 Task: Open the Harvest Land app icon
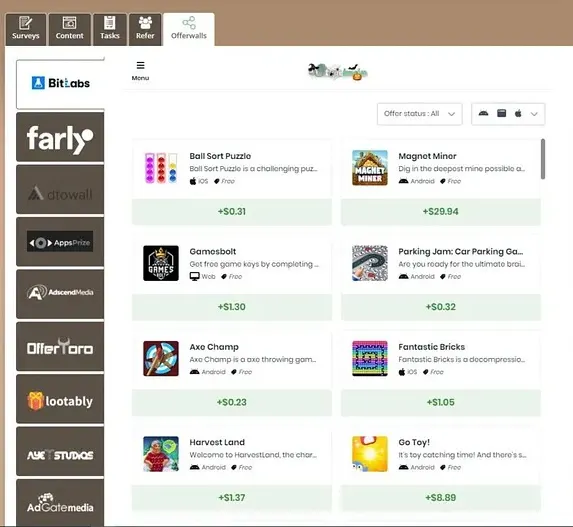pos(161,454)
